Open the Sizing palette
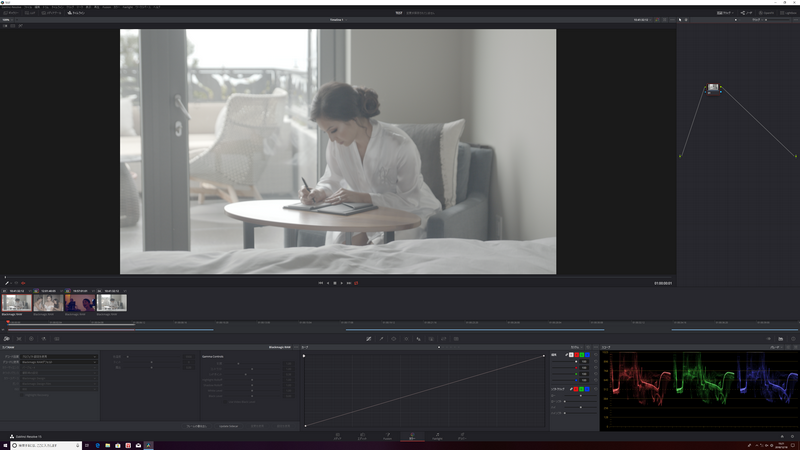The image size is (800, 450). click(443, 339)
